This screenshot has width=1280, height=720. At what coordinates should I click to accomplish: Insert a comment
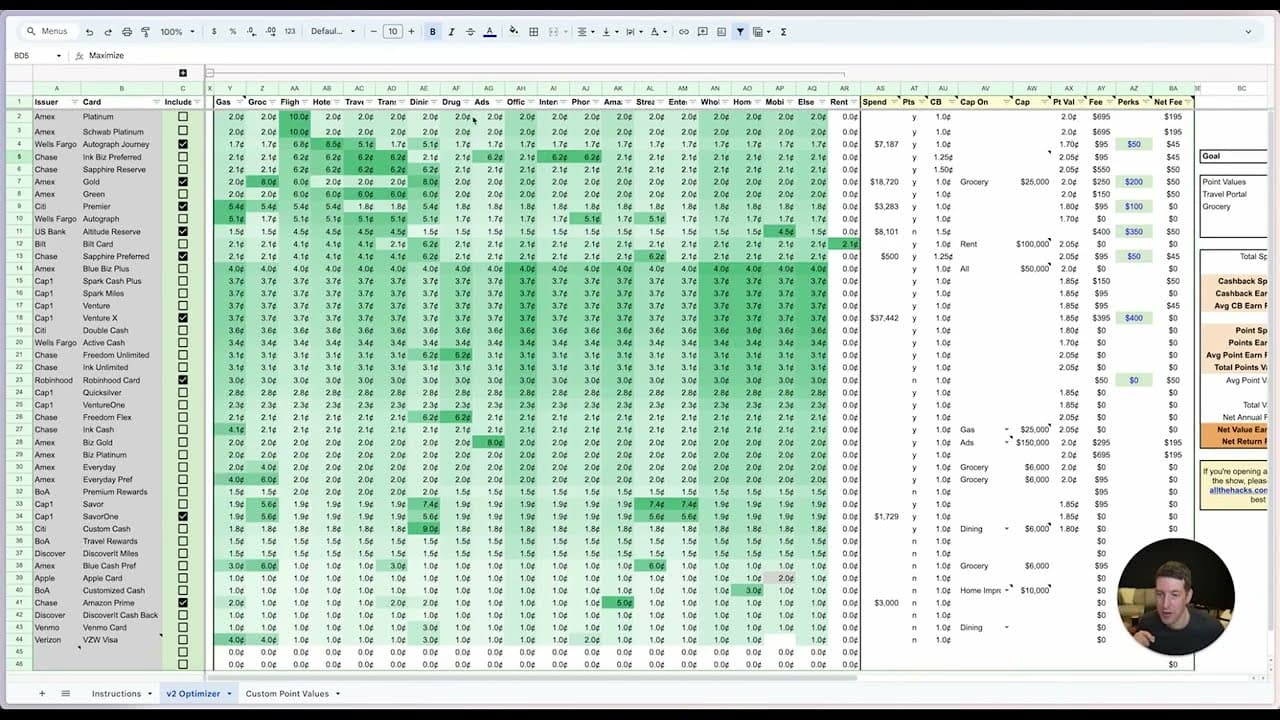tap(703, 32)
